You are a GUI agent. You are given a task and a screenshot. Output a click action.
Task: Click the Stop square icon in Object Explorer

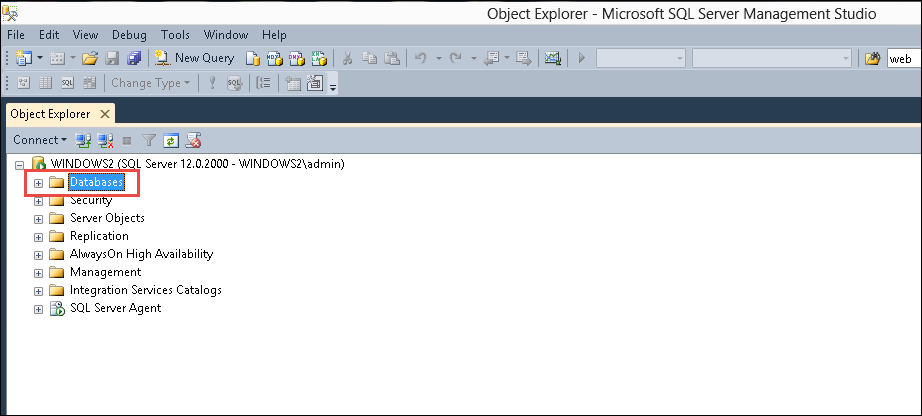[127, 141]
